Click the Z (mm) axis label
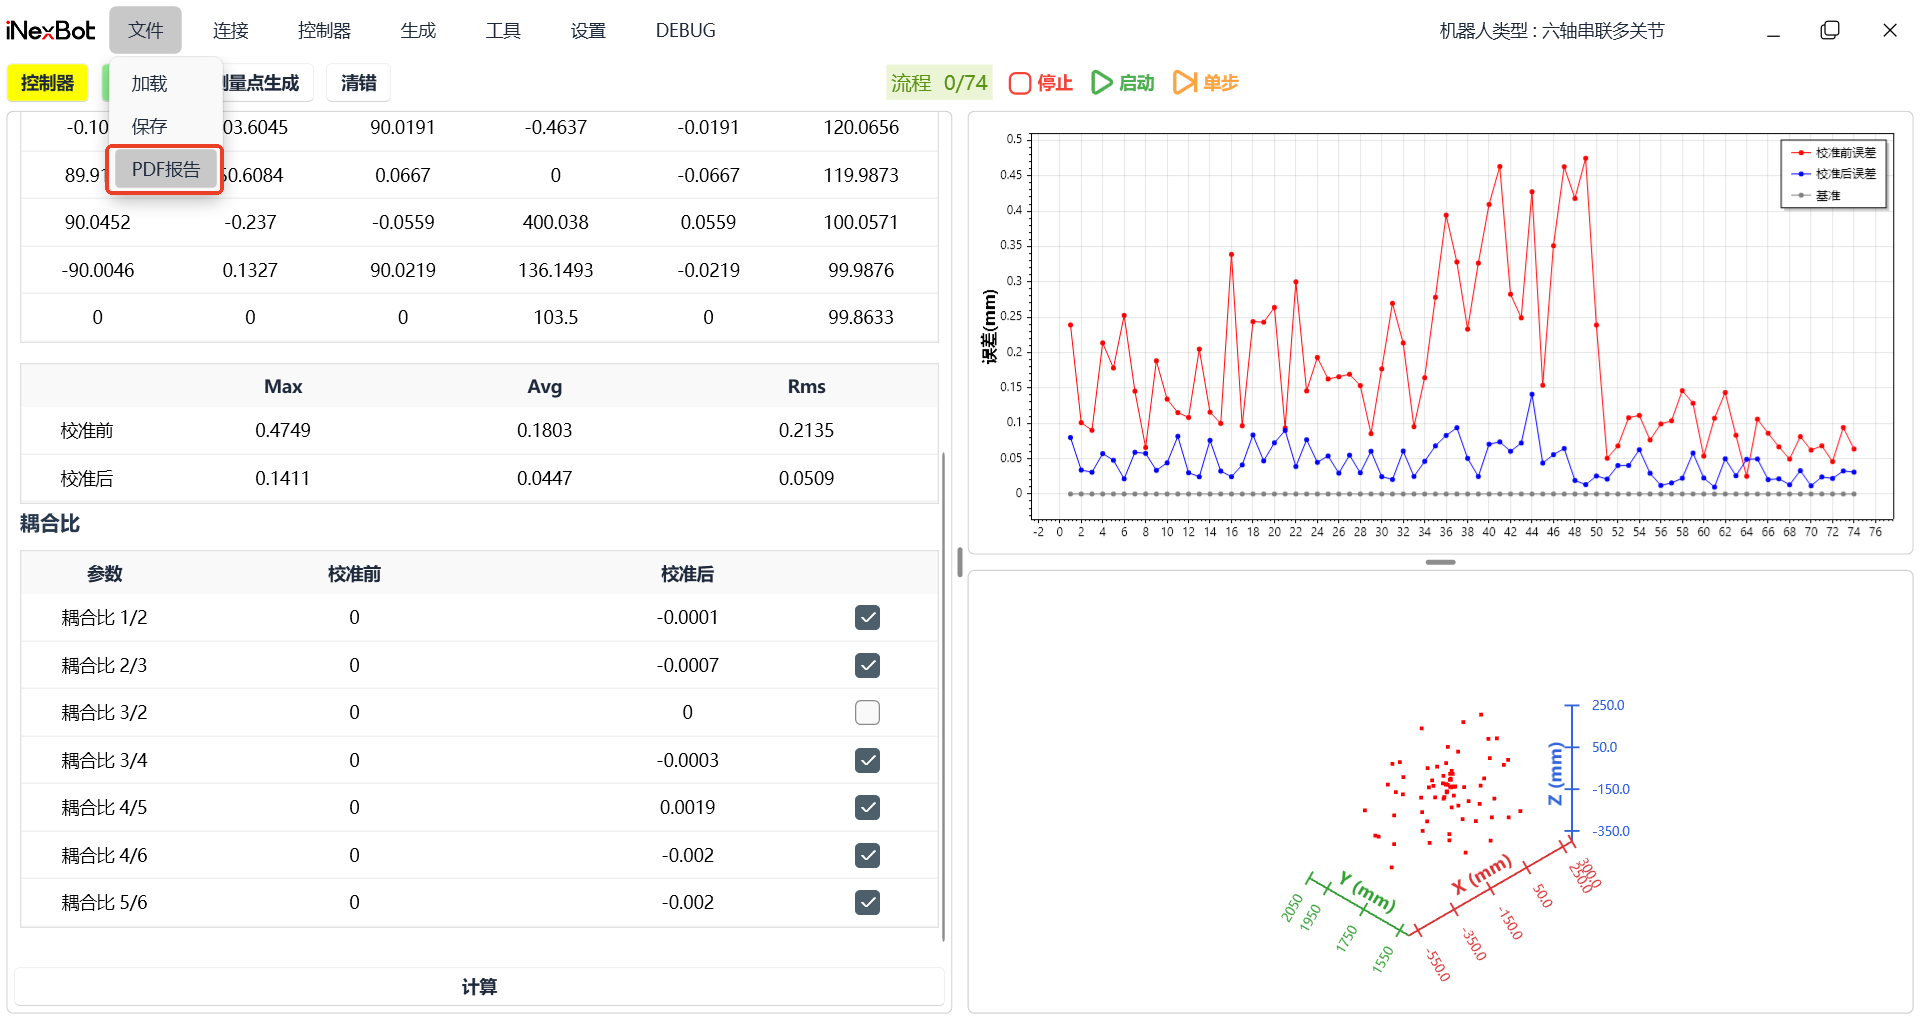1920x1018 pixels. tap(1555, 773)
